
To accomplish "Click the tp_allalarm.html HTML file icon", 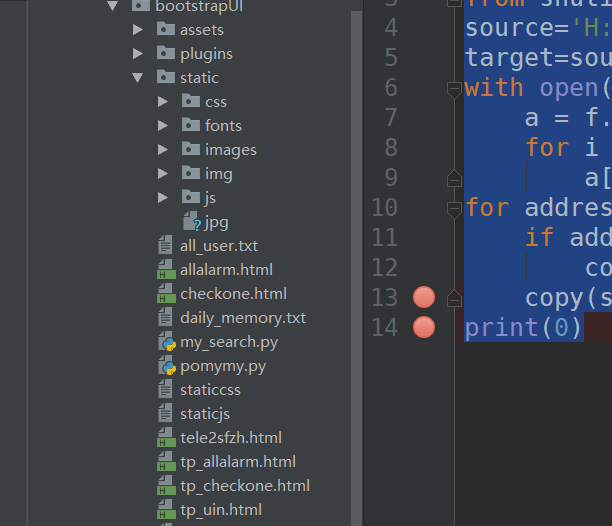I will coord(166,462).
